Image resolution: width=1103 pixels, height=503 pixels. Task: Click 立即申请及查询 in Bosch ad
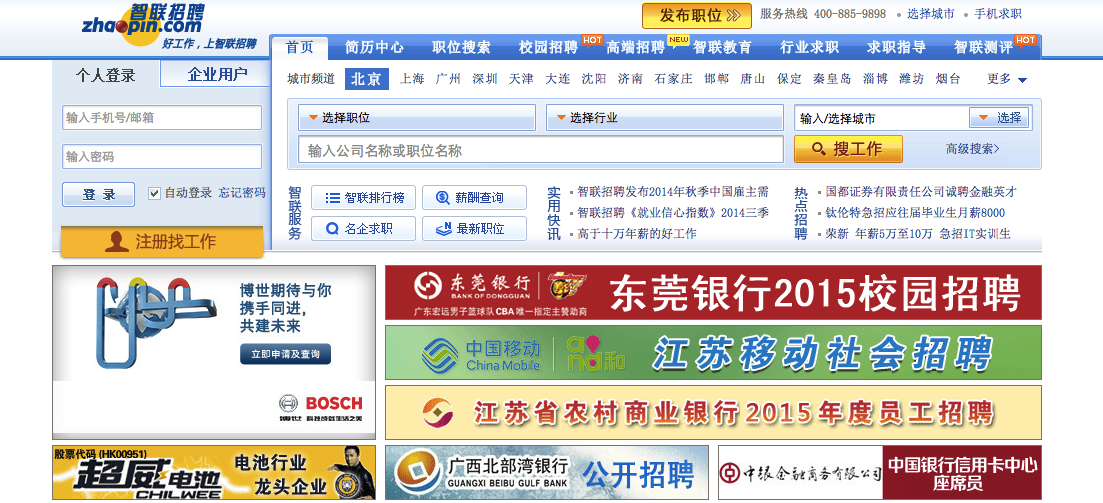tap(285, 354)
